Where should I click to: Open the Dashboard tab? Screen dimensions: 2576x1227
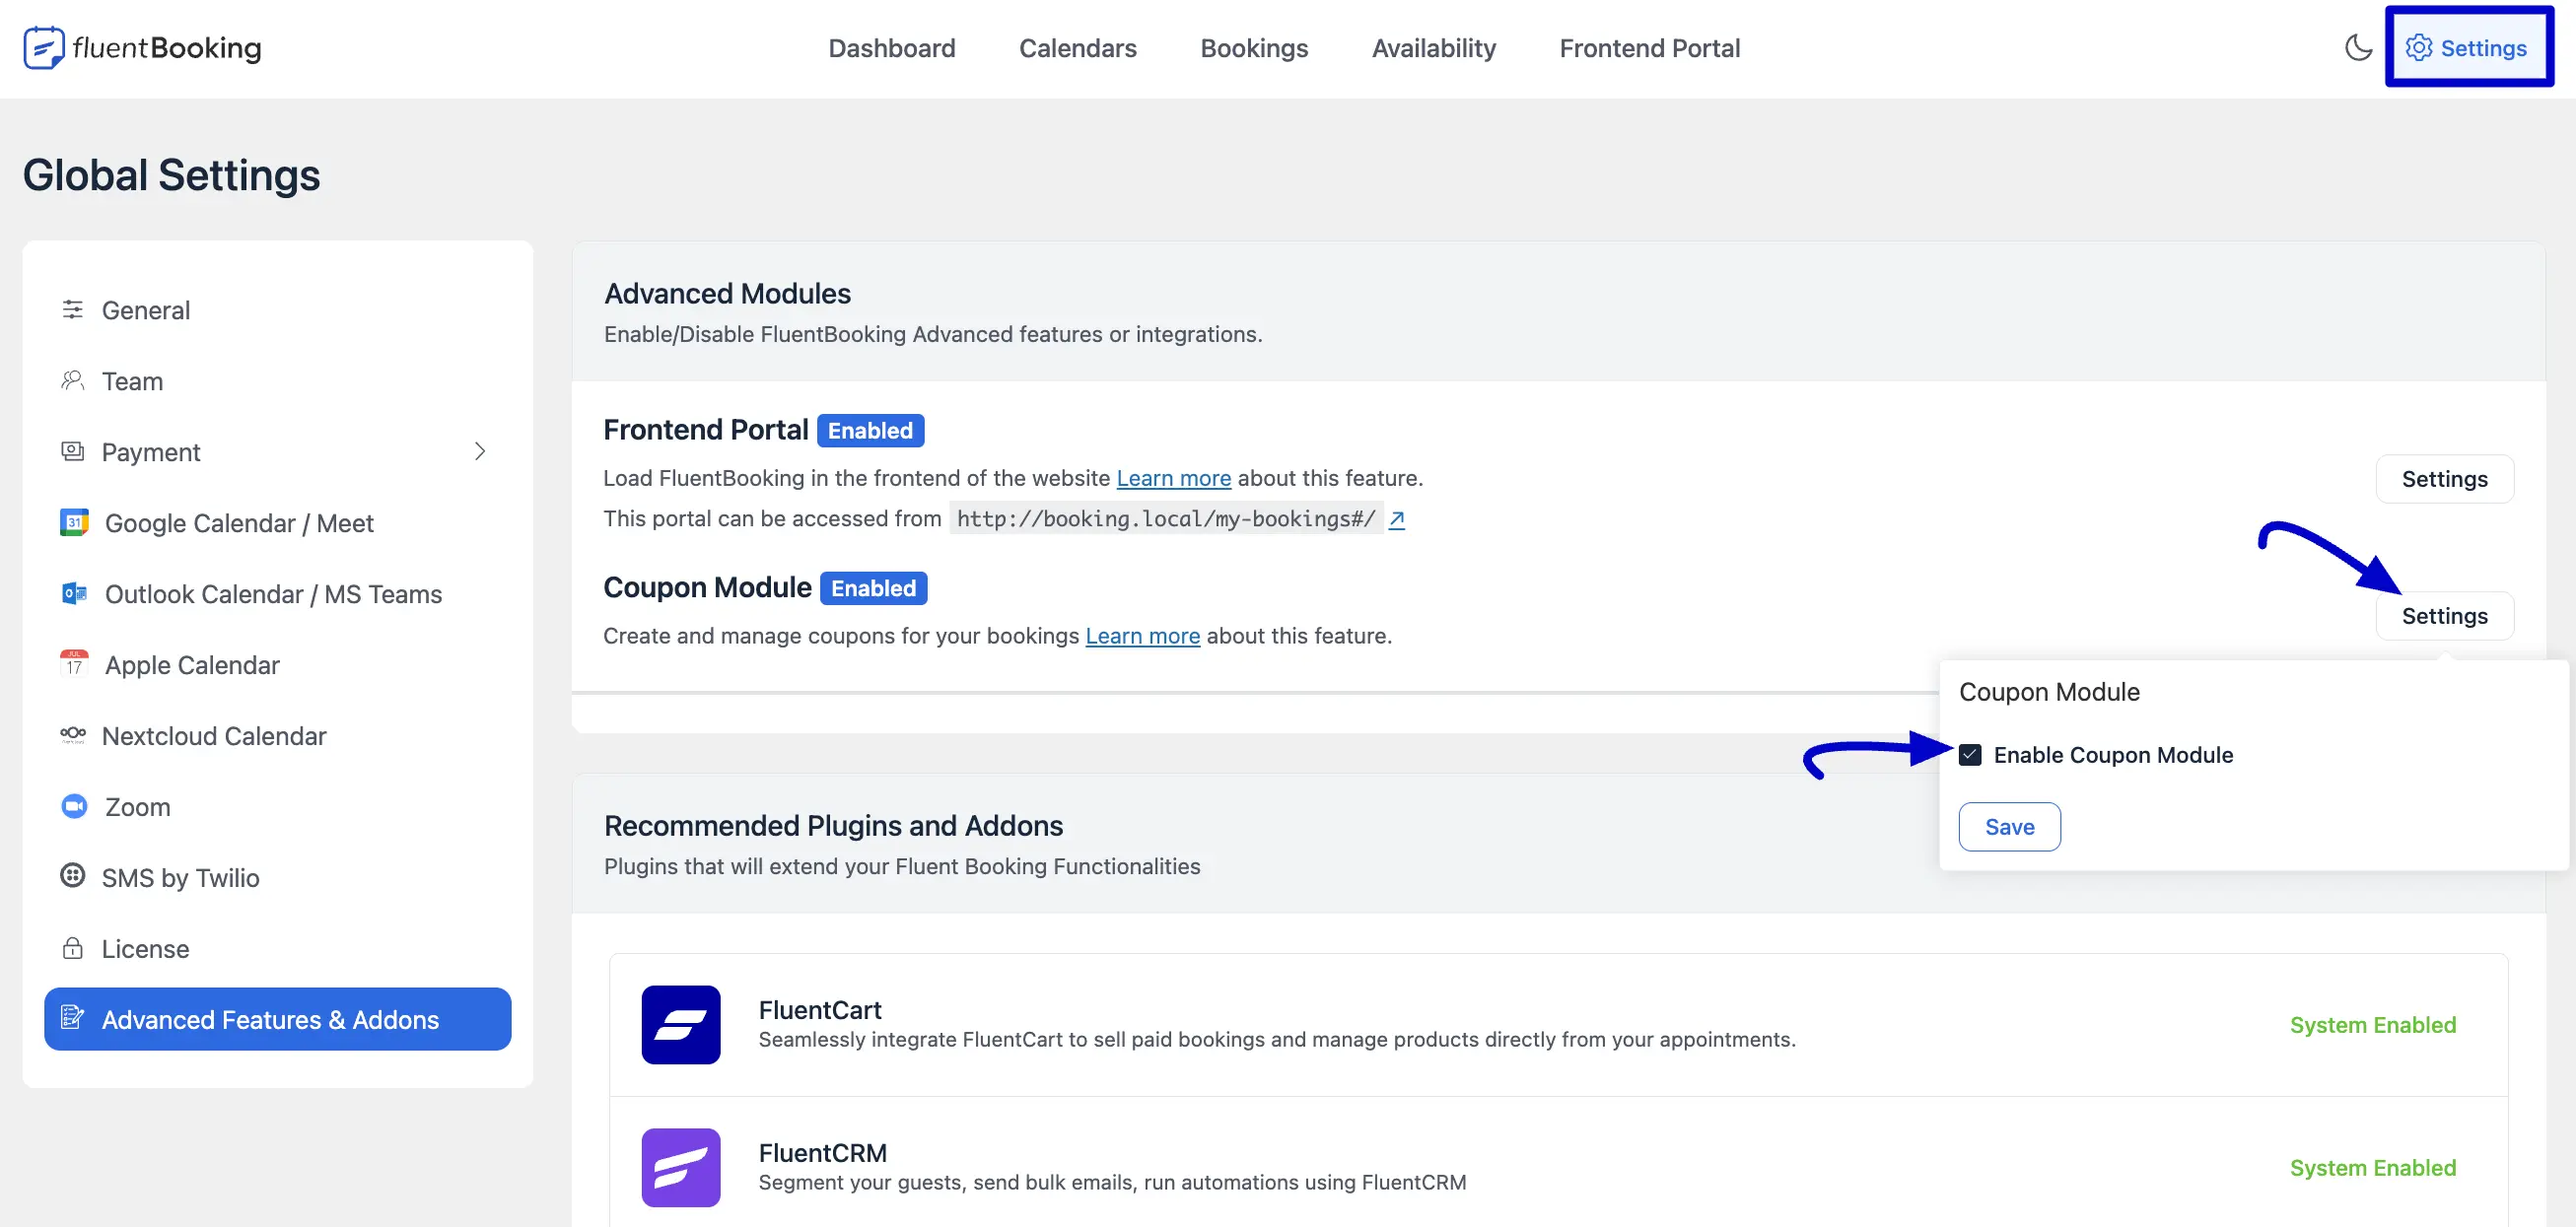click(x=892, y=48)
